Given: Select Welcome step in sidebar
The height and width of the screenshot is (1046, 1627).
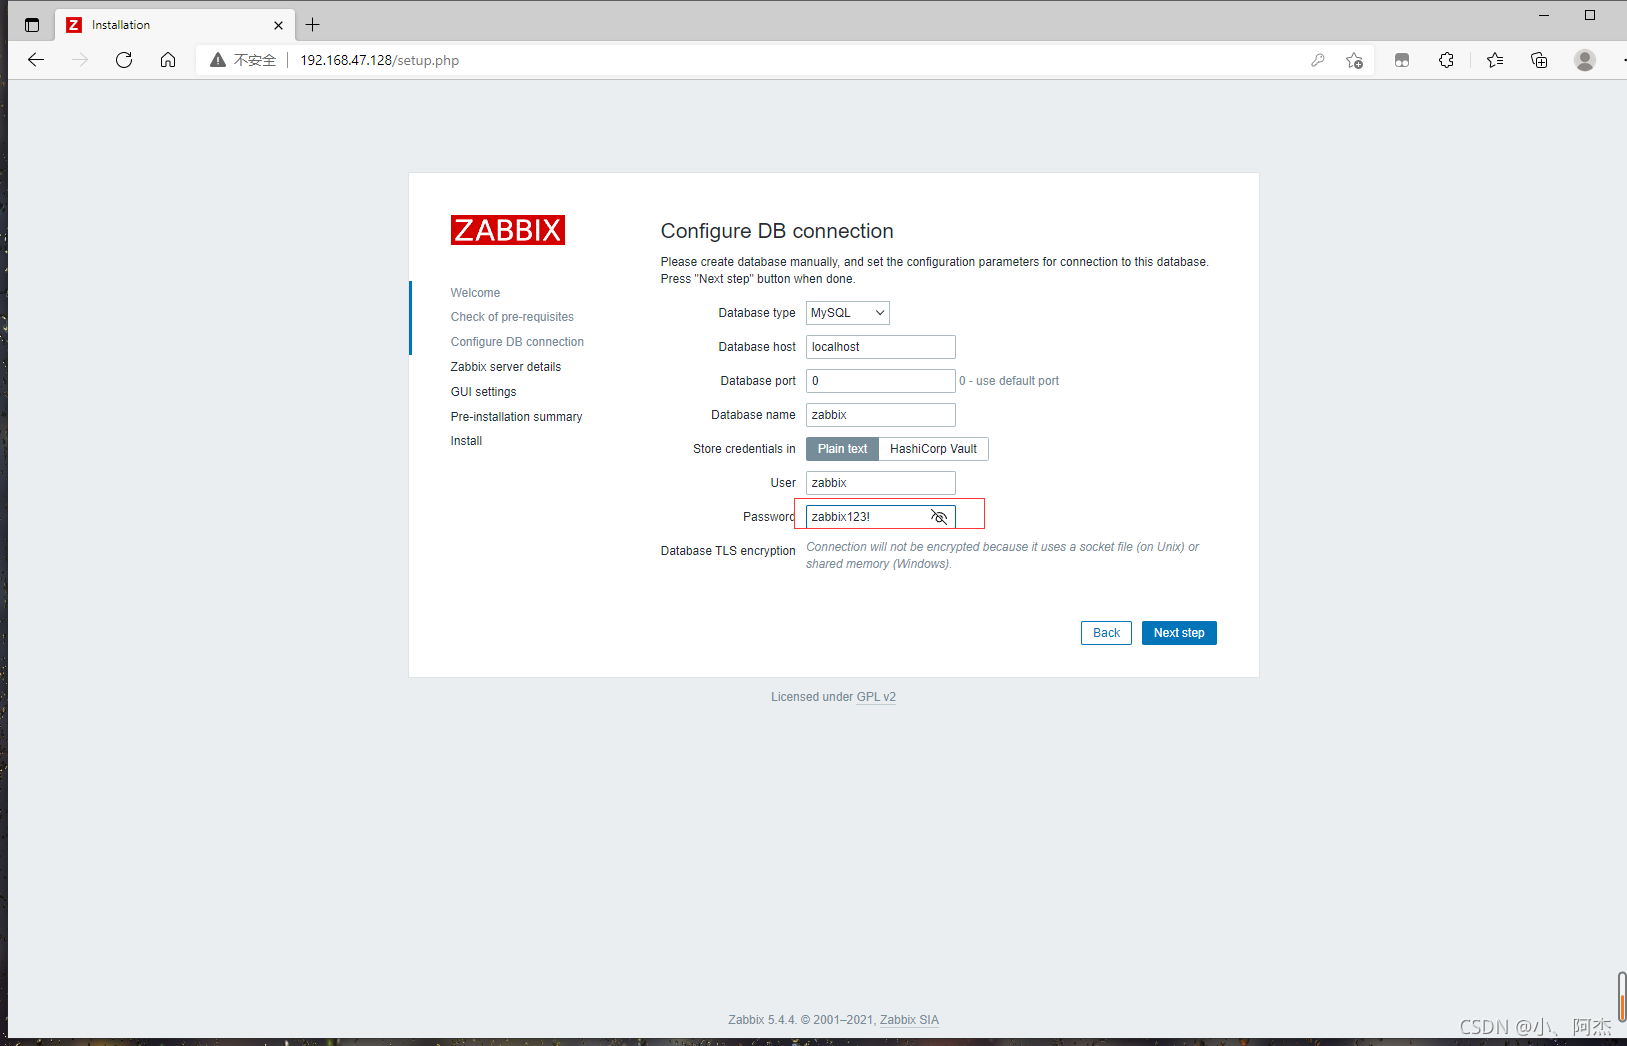Looking at the screenshot, I should click(475, 293).
